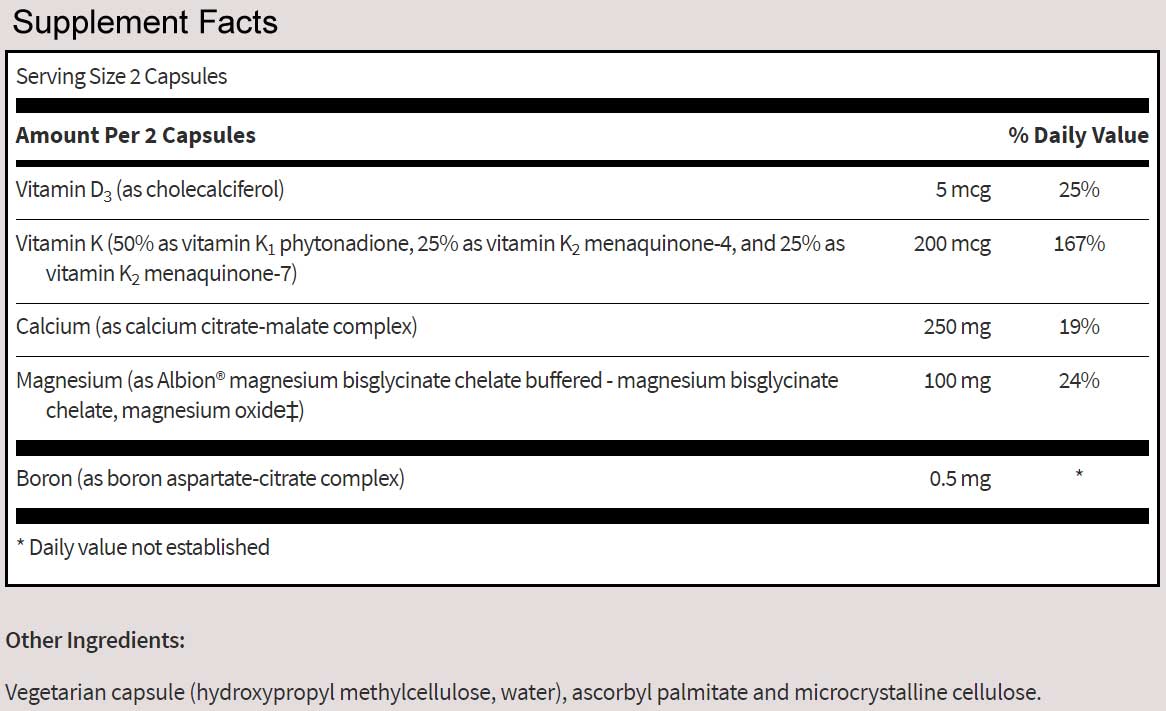Image resolution: width=1166 pixels, height=711 pixels.
Task: Click the % Daily Value column header
Action: pyautogui.click(x=1078, y=135)
